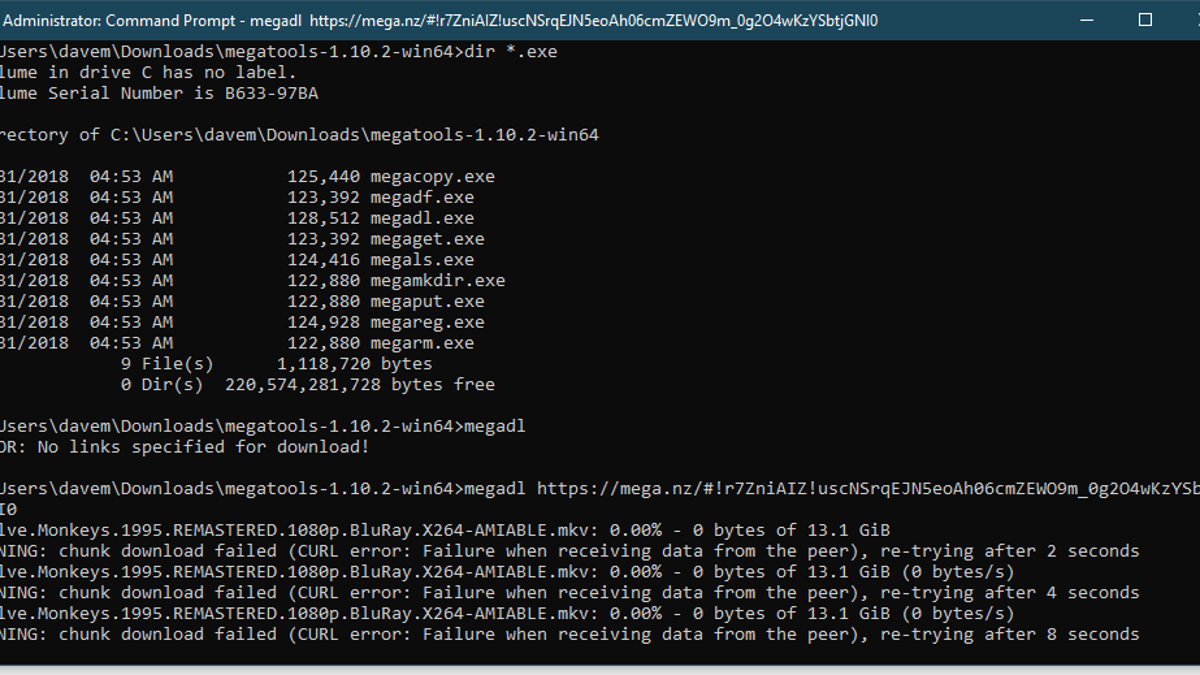Click the megaget.exe filename entry
The width and height of the screenshot is (1200, 675).
pos(427,239)
